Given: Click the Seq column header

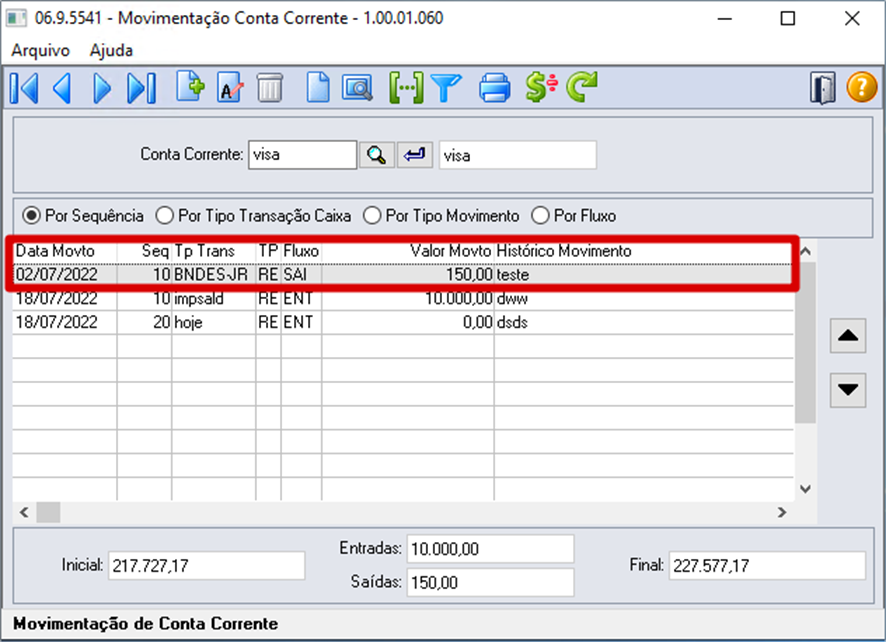Looking at the screenshot, I should (x=144, y=251).
